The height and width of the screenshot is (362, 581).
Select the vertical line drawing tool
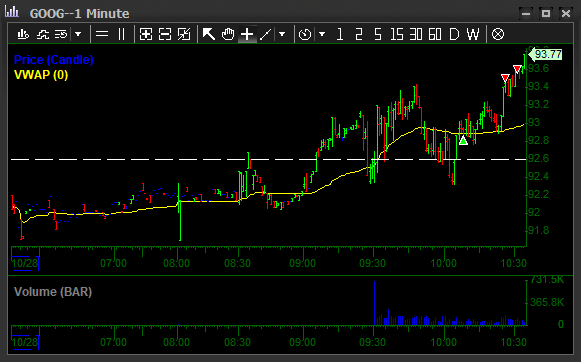122,34
